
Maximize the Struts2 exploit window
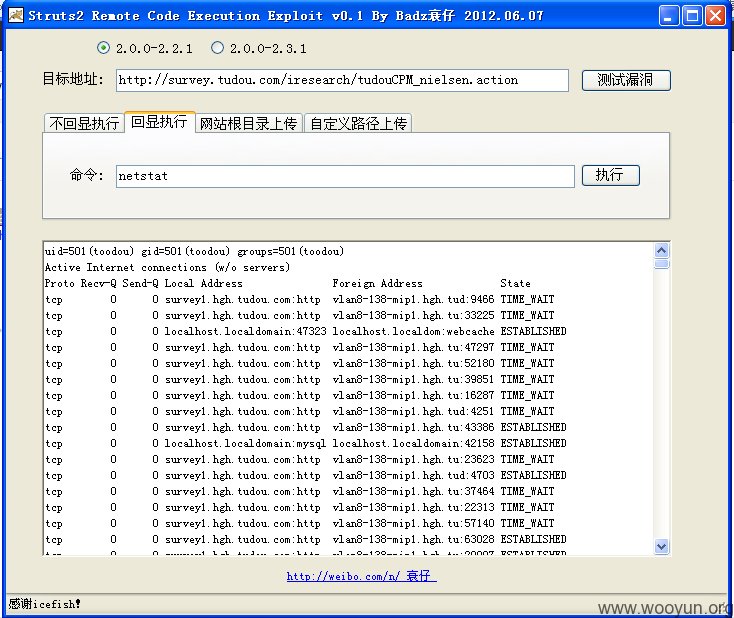tap(692, 15)
